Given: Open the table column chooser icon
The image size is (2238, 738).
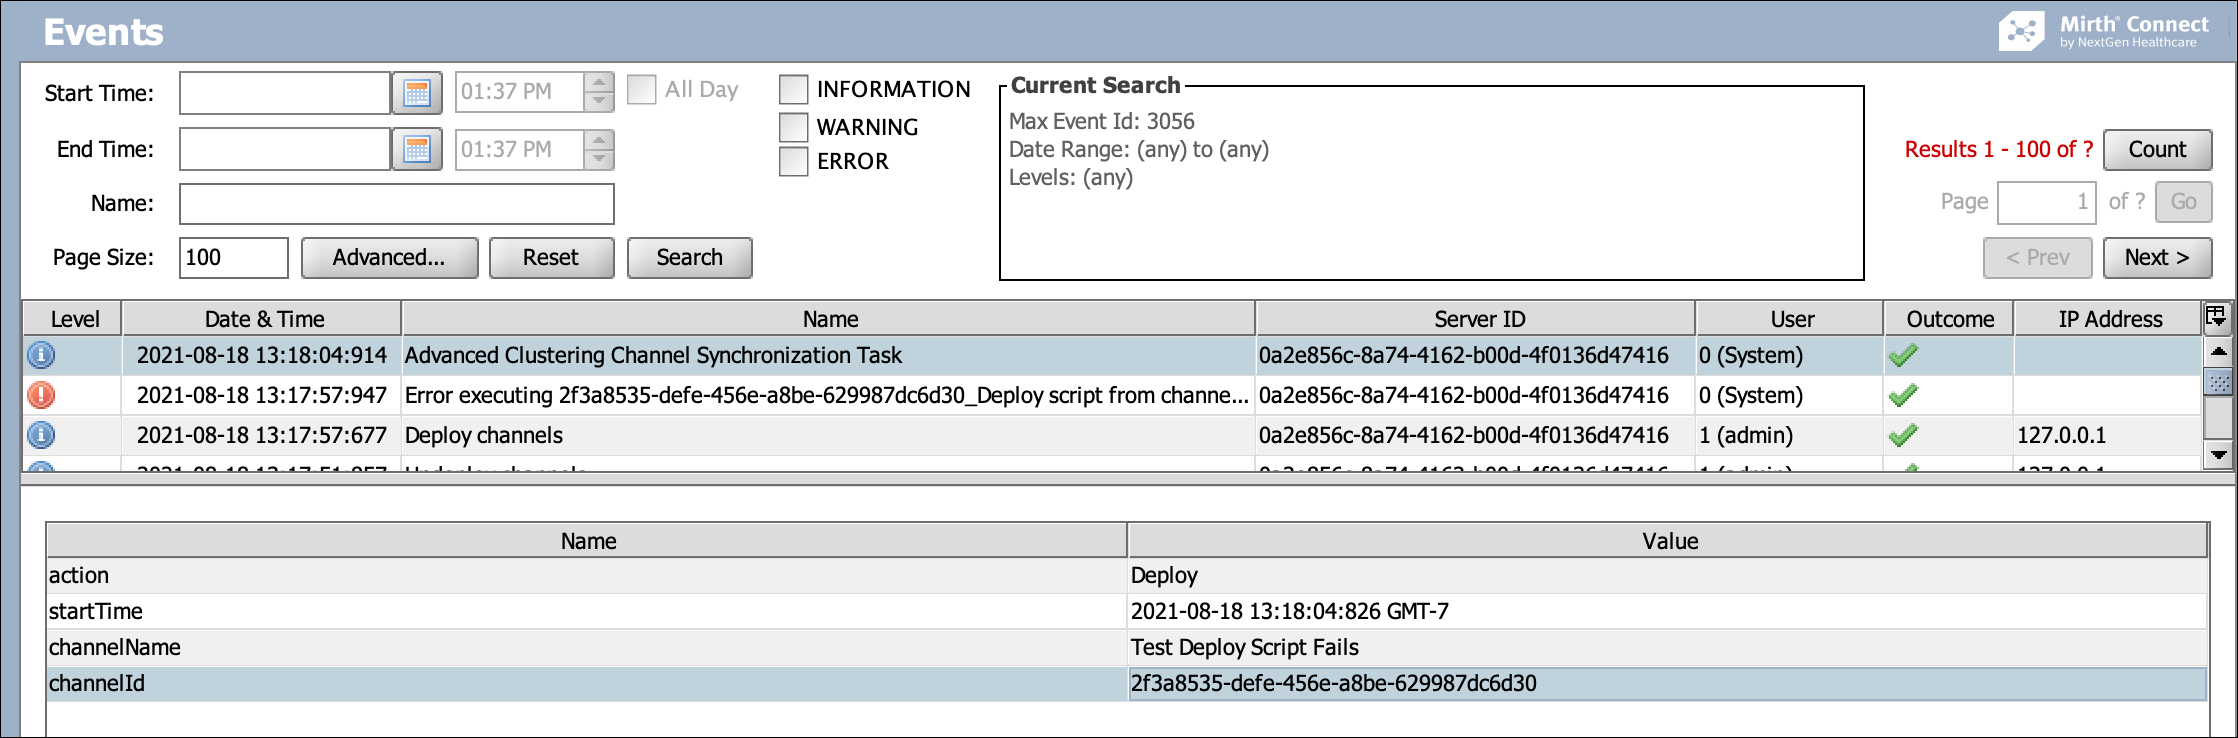Looking at the screenshot, I should pos(2216,317).
